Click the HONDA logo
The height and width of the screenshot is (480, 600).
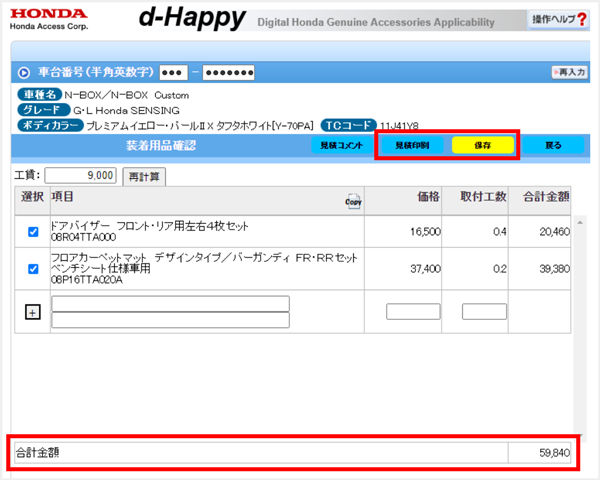pos(49,14)
